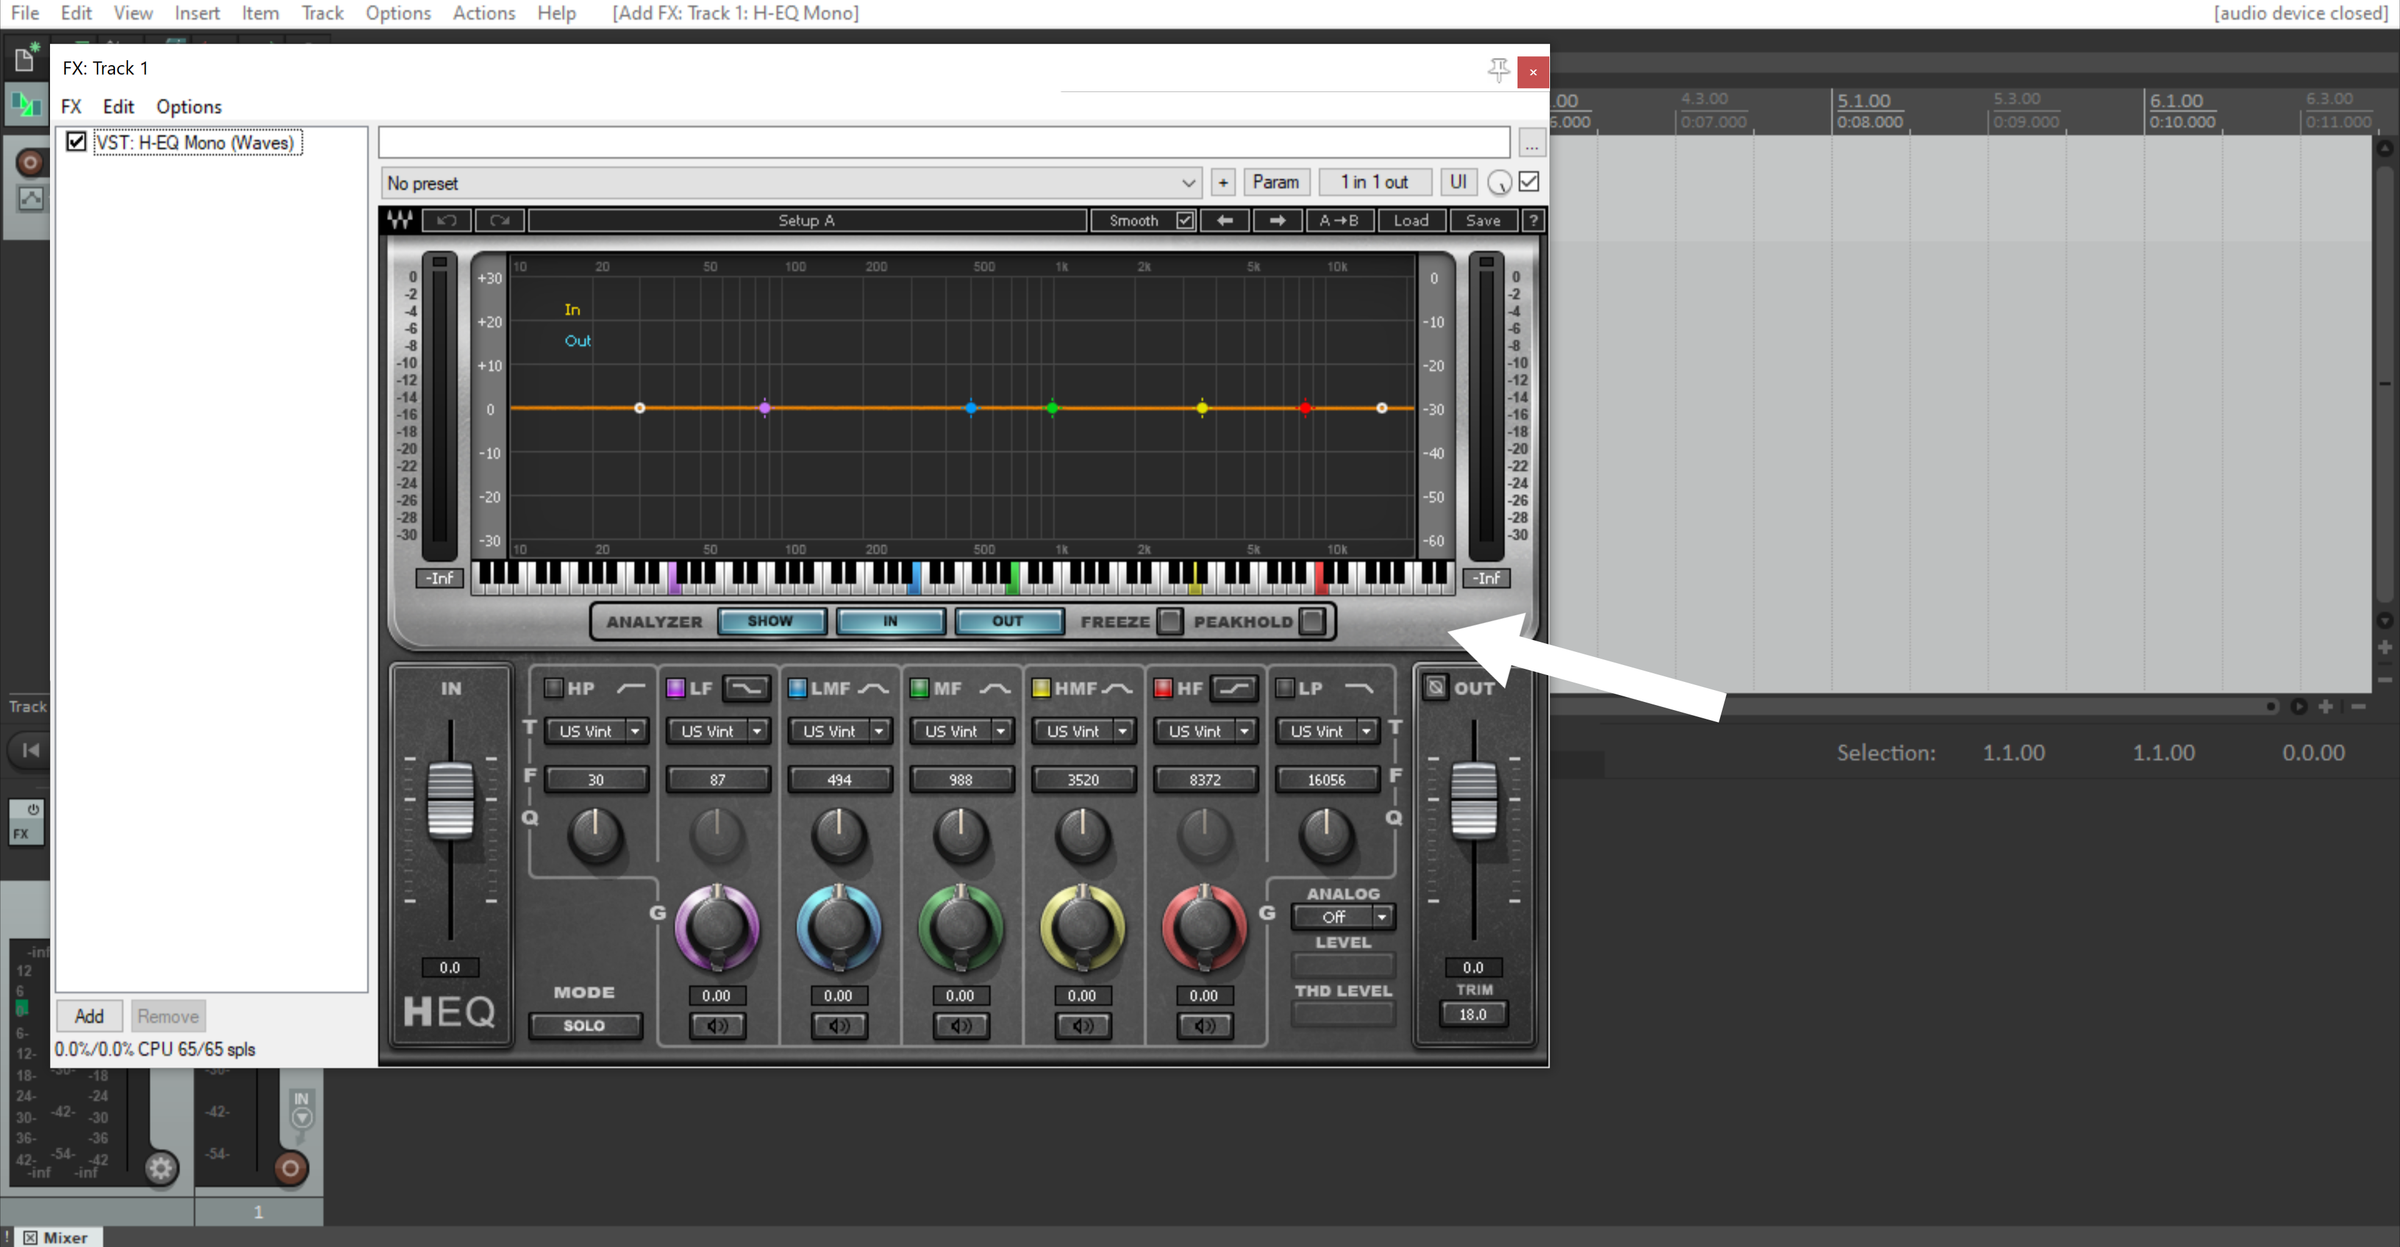This screenshot has height=1247, width=2400.
Task: Disable the Smooth checkbox in H-EQ
Action: [x=1185, y=220]
